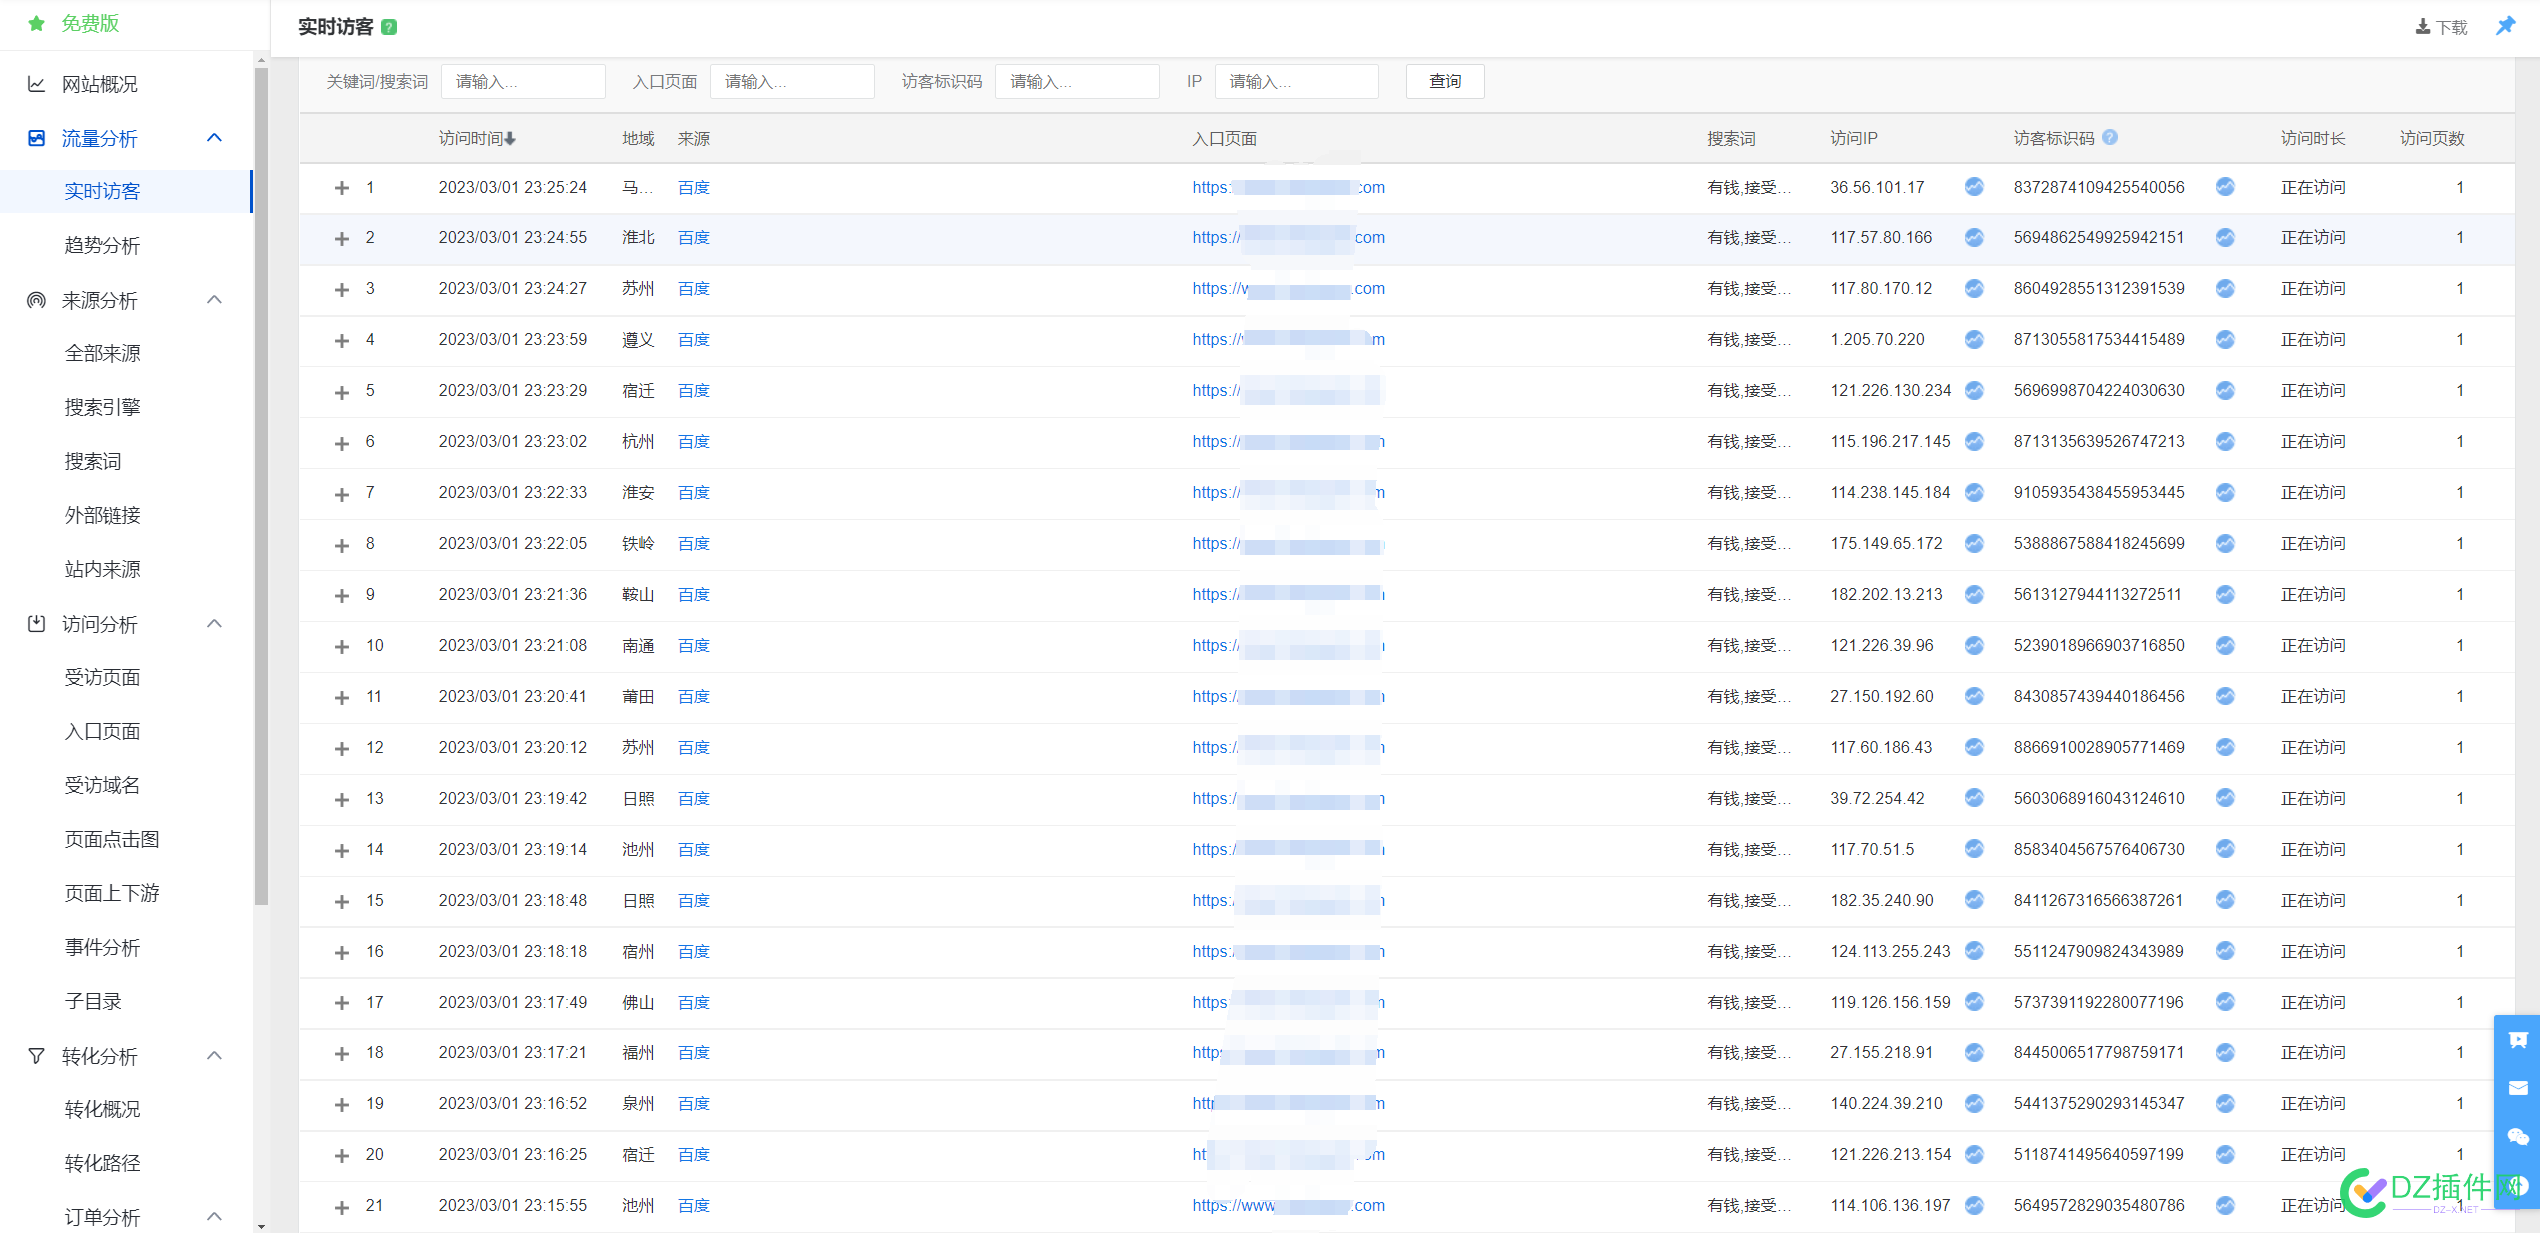Viewport: 2540px width, 1233px height.
Task: Open 趋势分析 in the sidebar
Action: (102, 245)
